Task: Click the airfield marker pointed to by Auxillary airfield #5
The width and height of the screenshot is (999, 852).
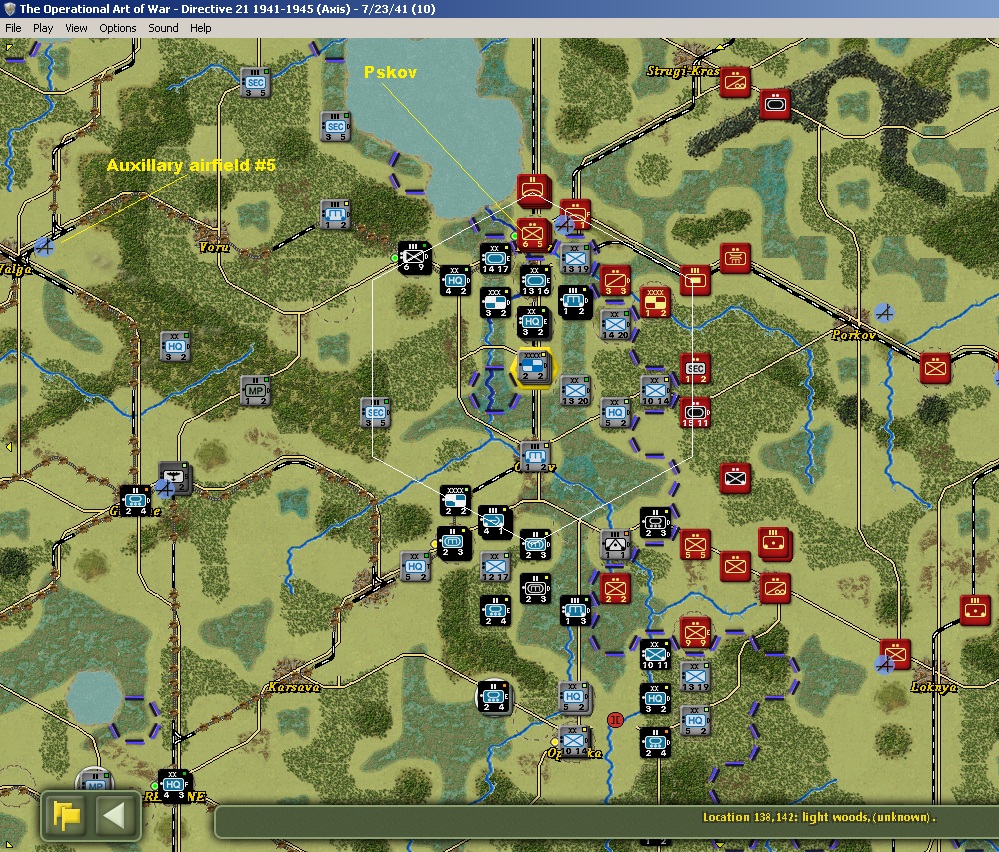Action: tap(44, 246)
